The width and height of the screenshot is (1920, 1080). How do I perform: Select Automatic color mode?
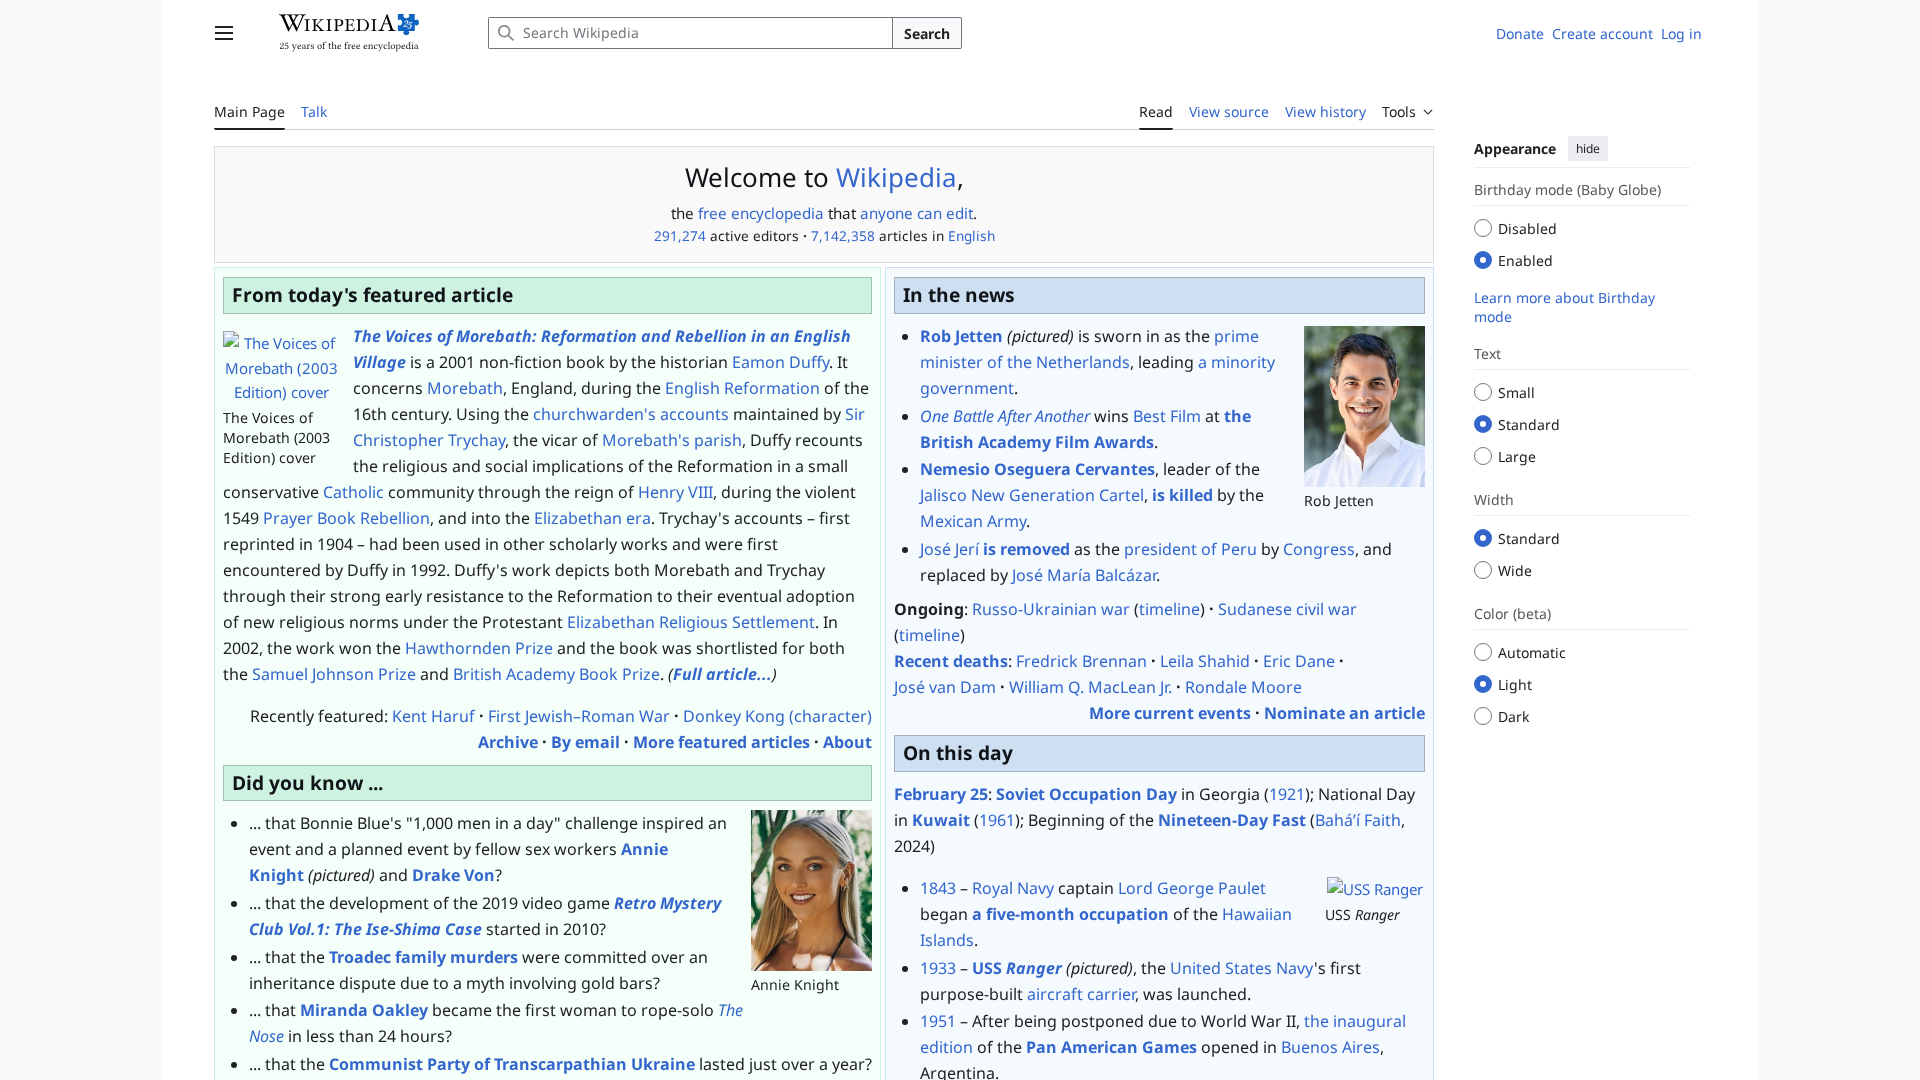pyautogui.click(x=1483, y=652)
